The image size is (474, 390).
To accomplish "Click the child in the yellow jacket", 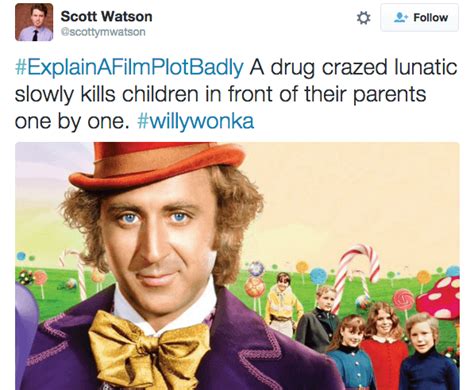I will click(x=282, y=303).
